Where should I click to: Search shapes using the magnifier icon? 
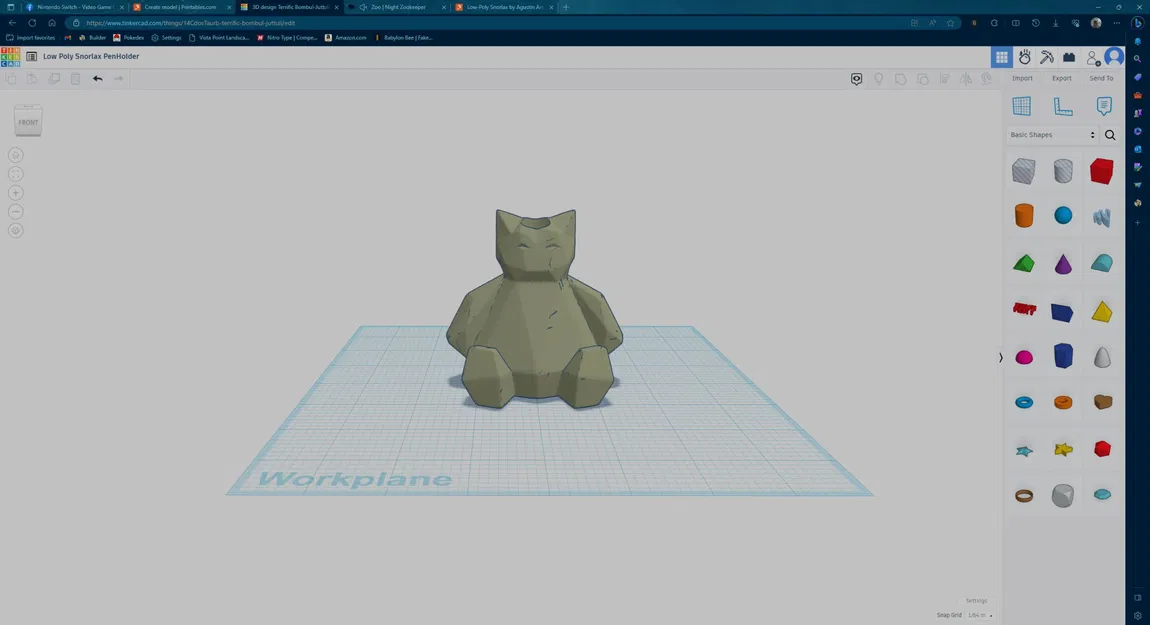point(1110,134)
